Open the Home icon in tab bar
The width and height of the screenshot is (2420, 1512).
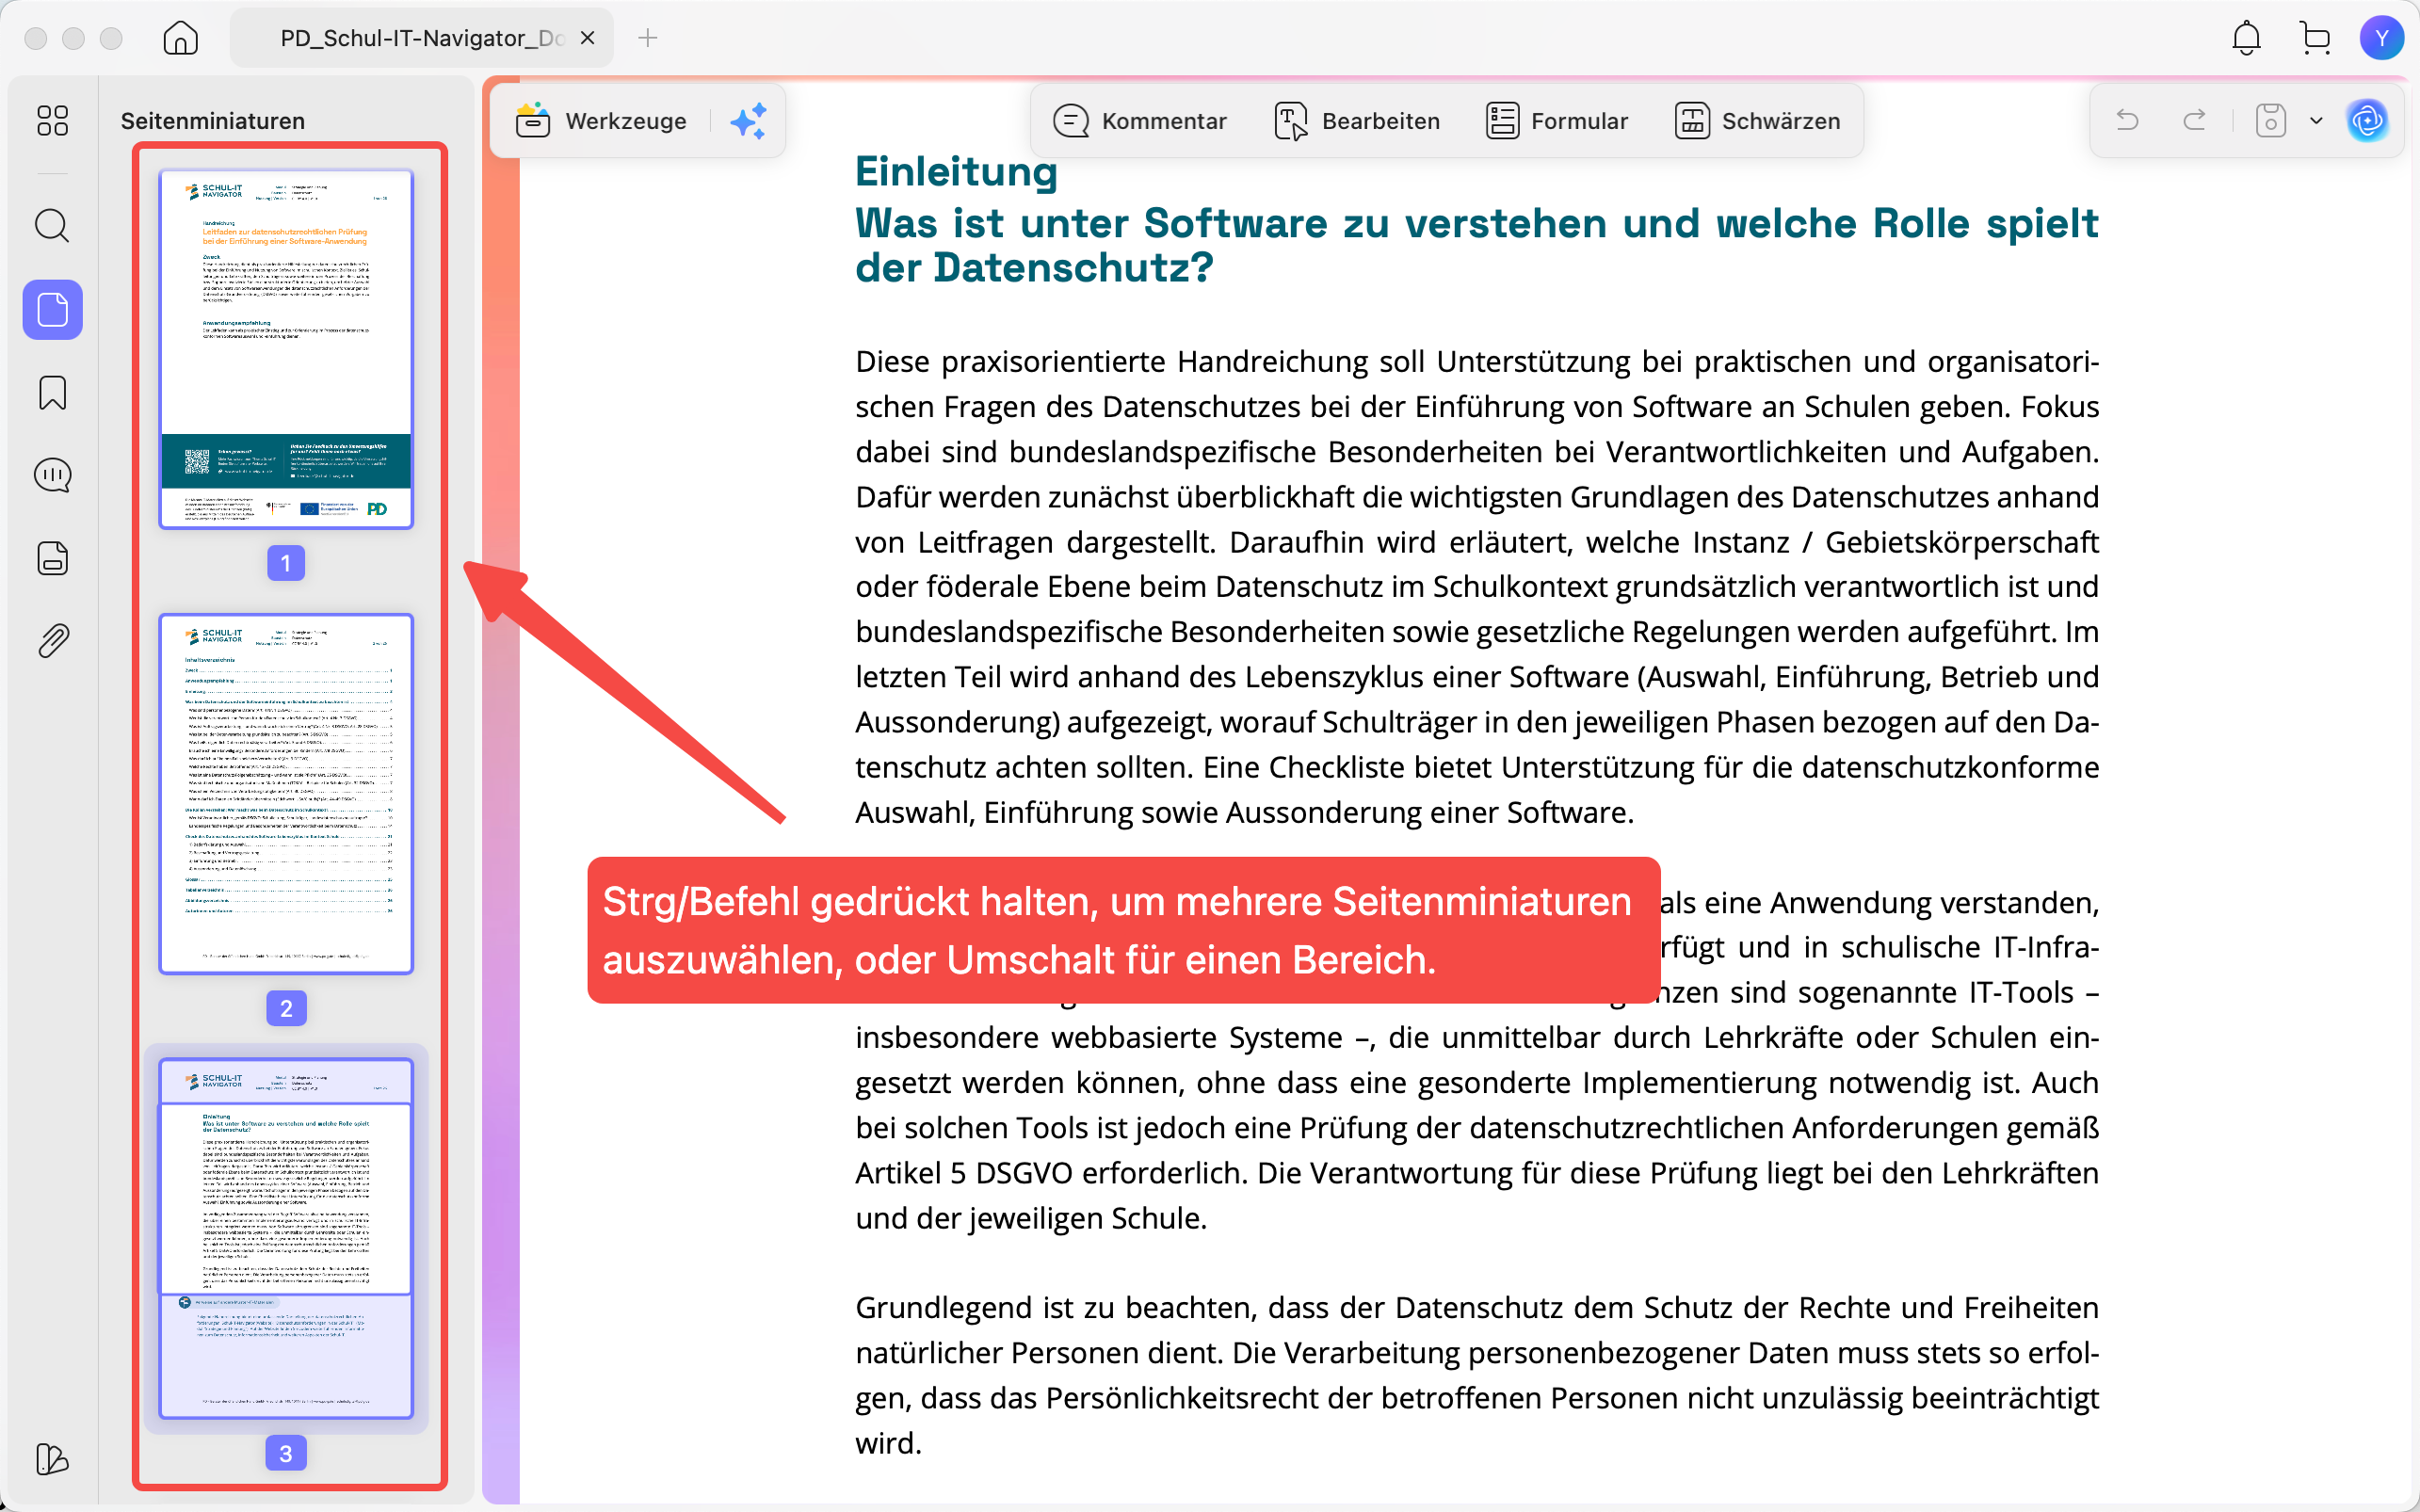[180, 38]
